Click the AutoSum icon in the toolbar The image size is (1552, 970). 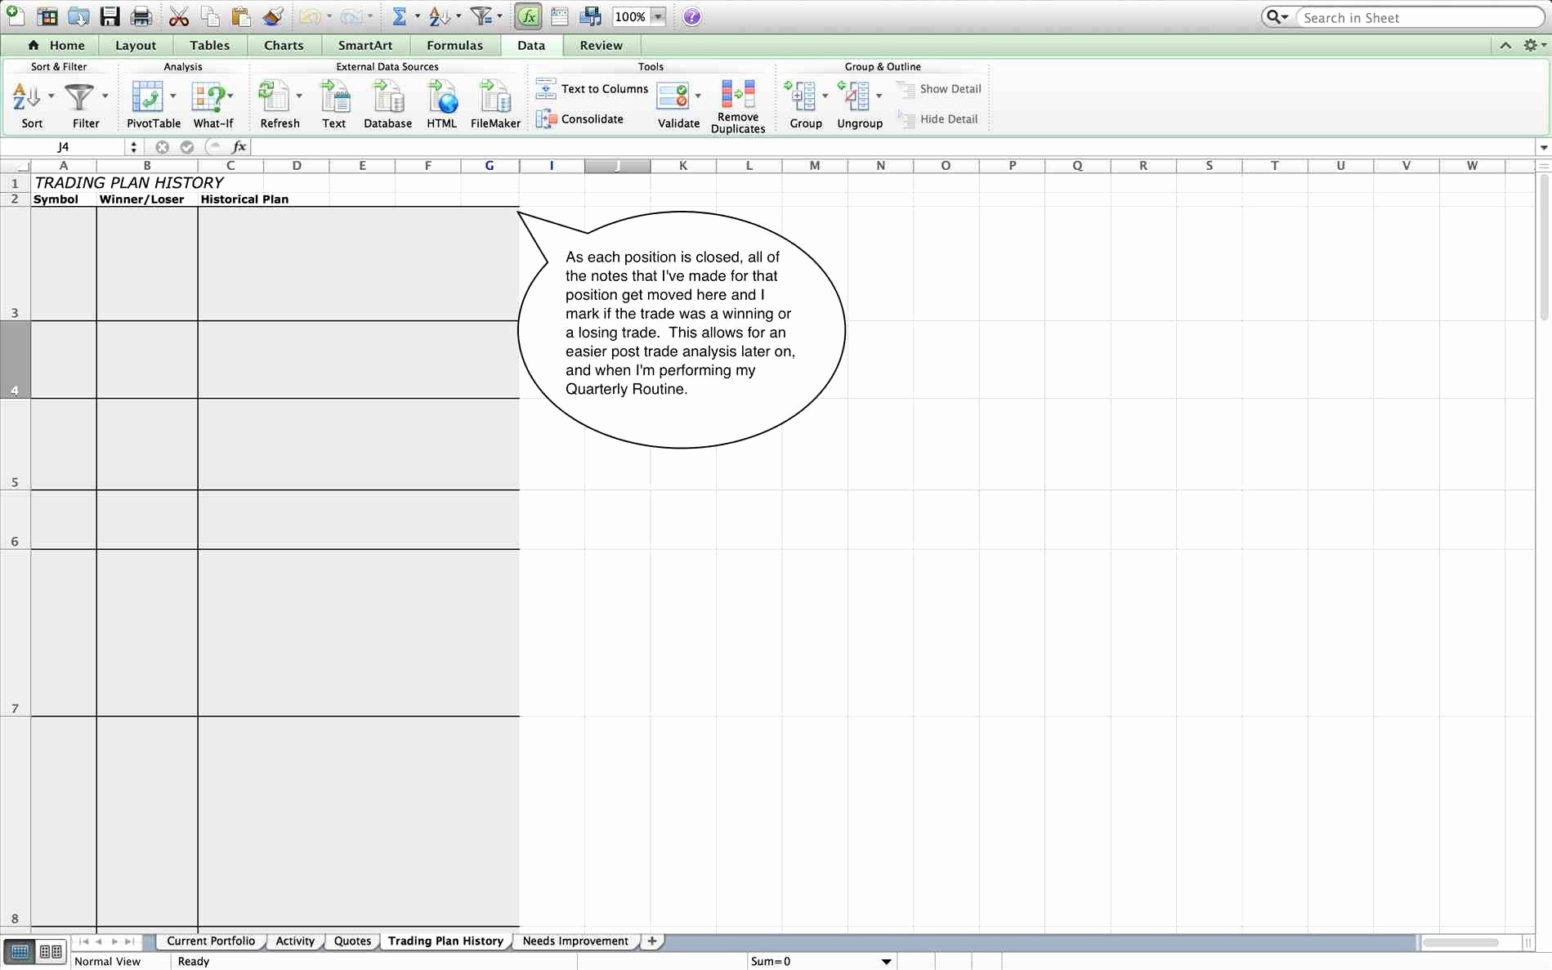click(x=401, y=16)
